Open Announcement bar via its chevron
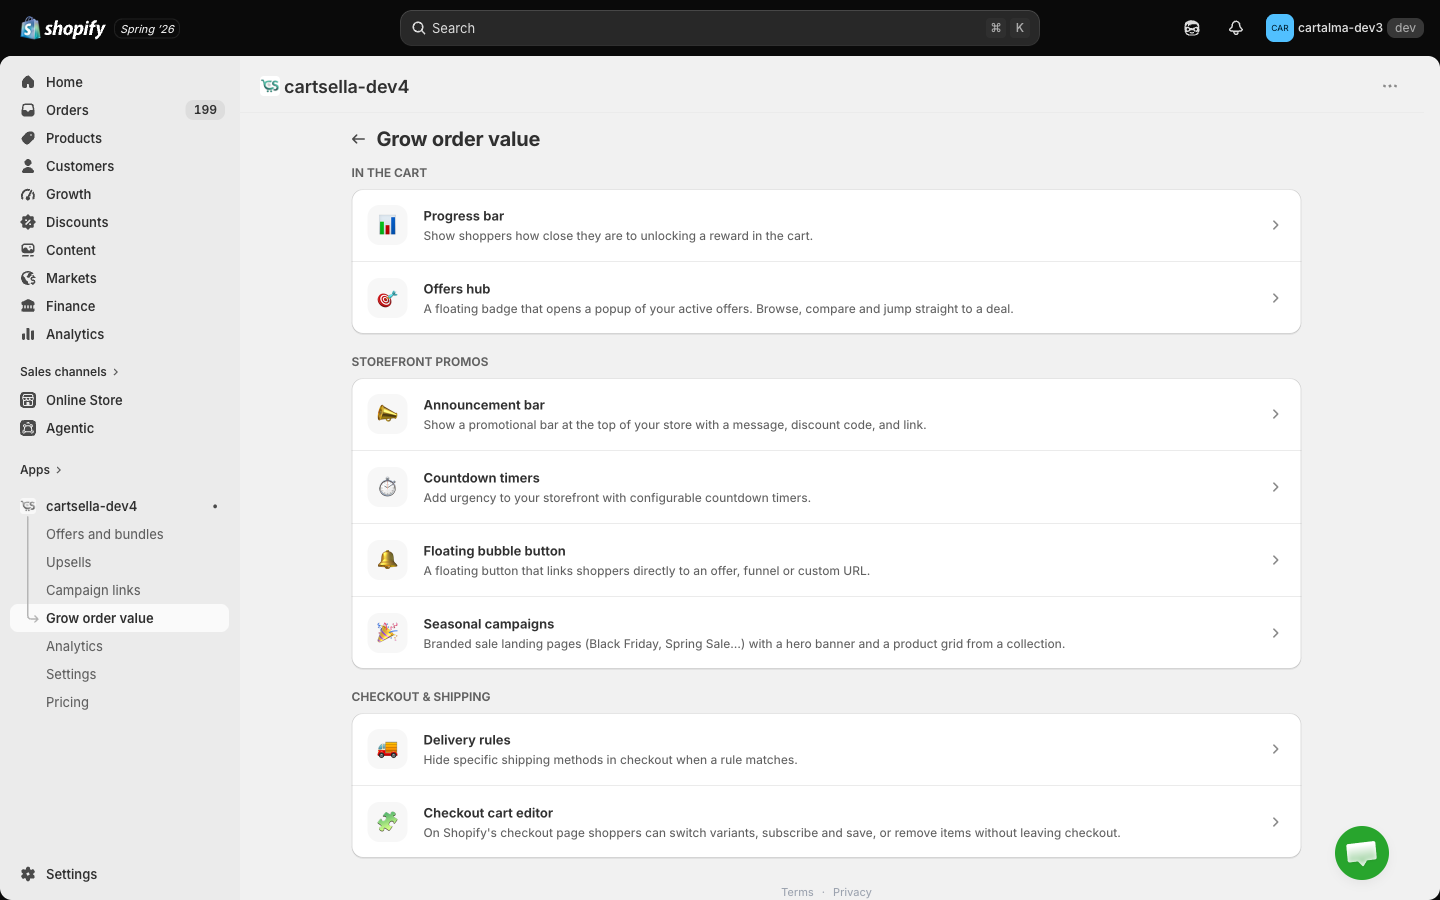Viewport: 1440px width, 900px height. tap(1275, 414)
